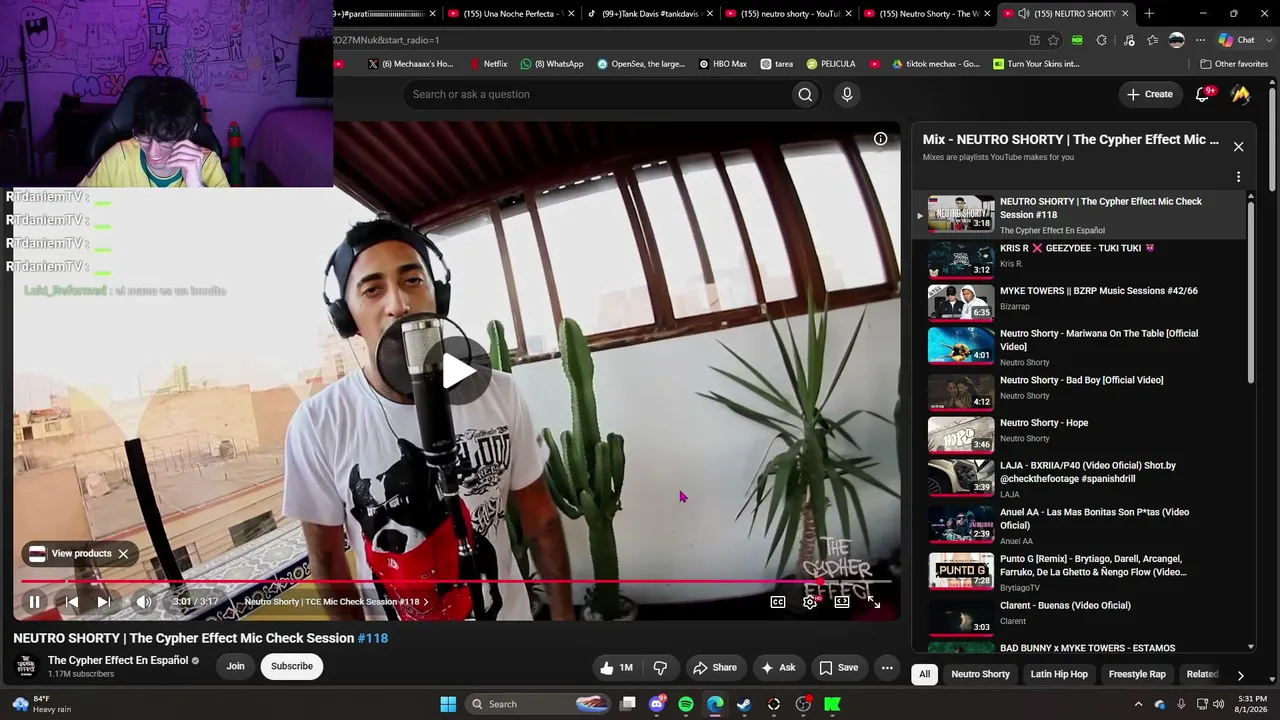The height and width of the screenshot is (720, 1280).
Task: Open The Cypher Effect En Español channel avatar
Action: (x=26, y=667)
